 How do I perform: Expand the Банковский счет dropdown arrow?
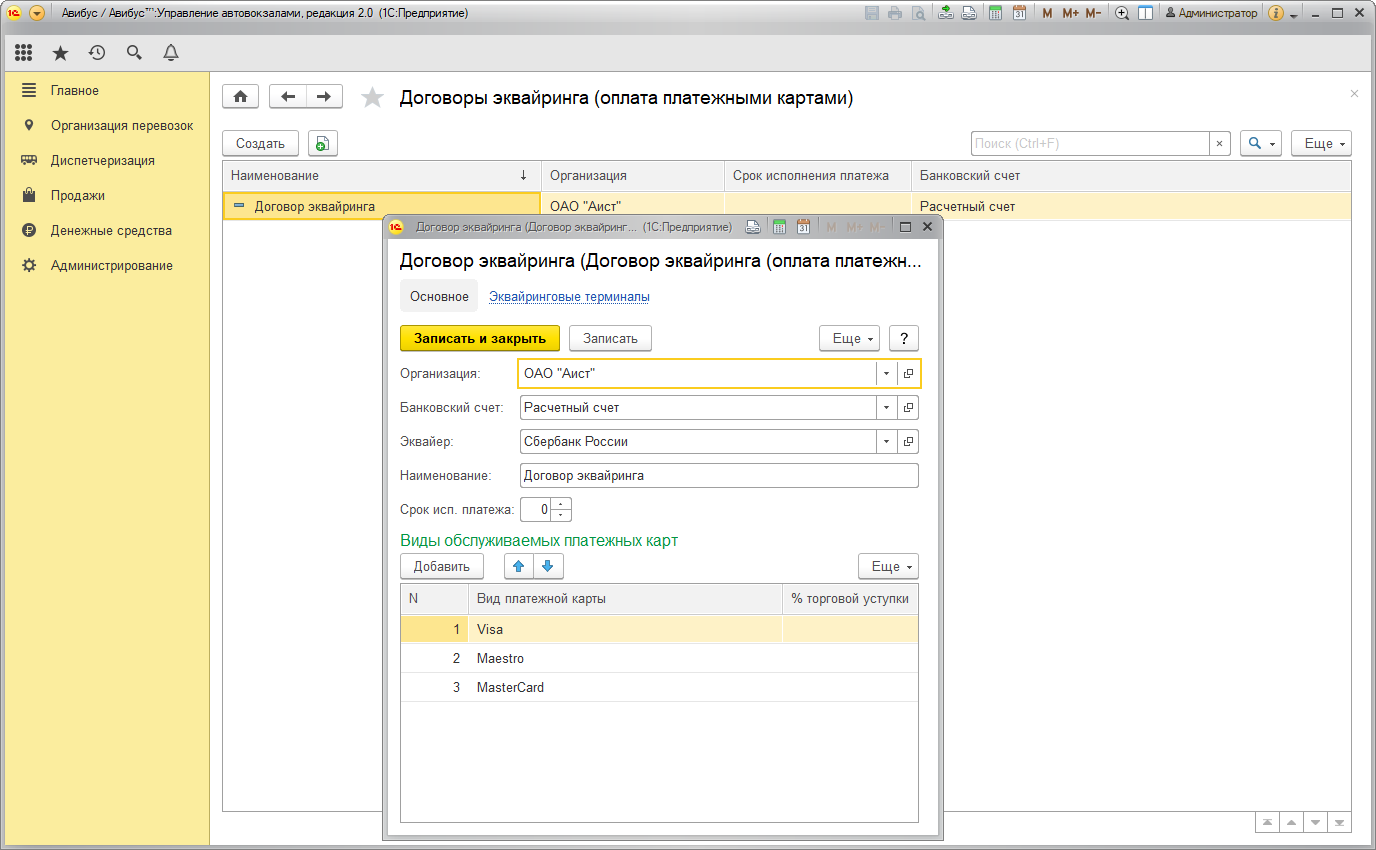click(886, 408)
